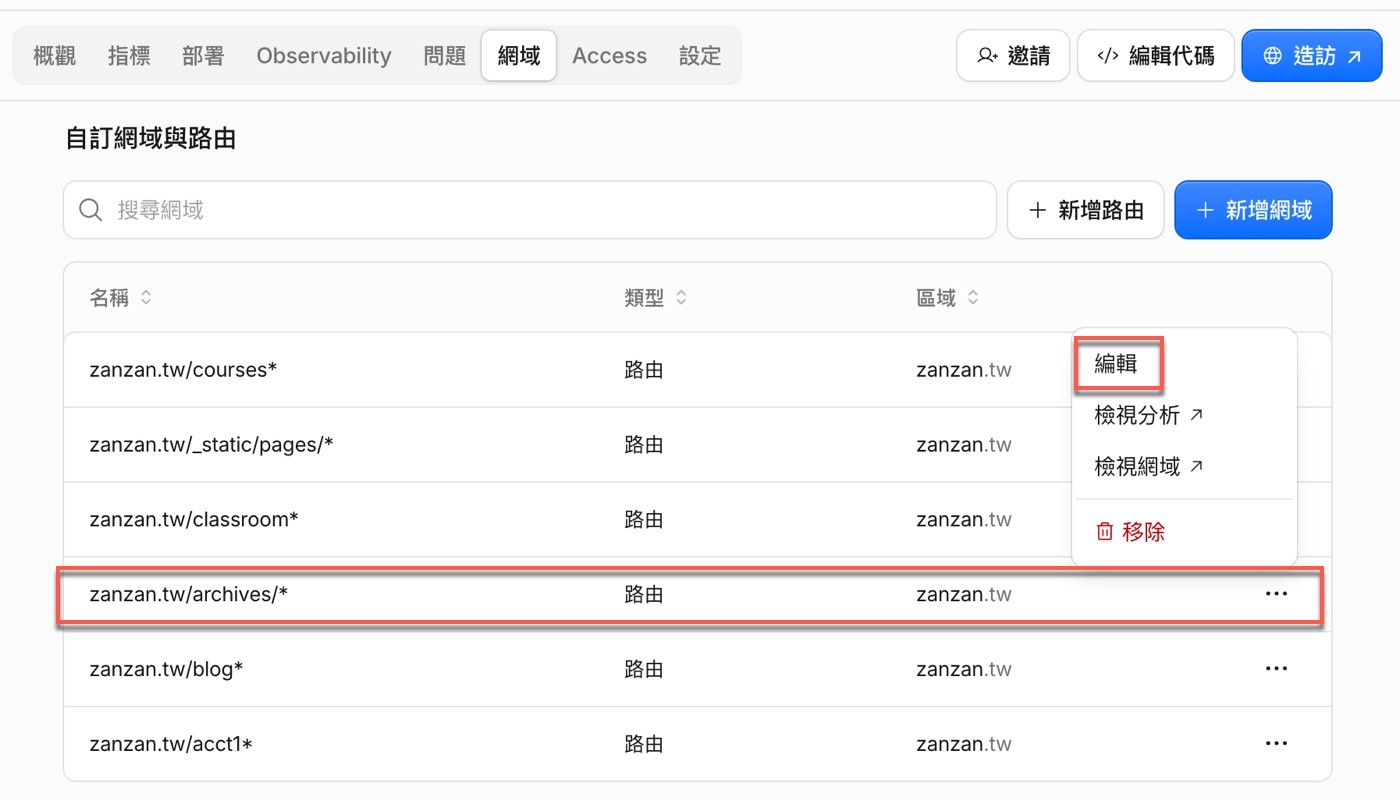Screen dimensions: 1400x800
Task: Click the search magnifier icon
Action: pyautogui.click(x=91, y=210)
